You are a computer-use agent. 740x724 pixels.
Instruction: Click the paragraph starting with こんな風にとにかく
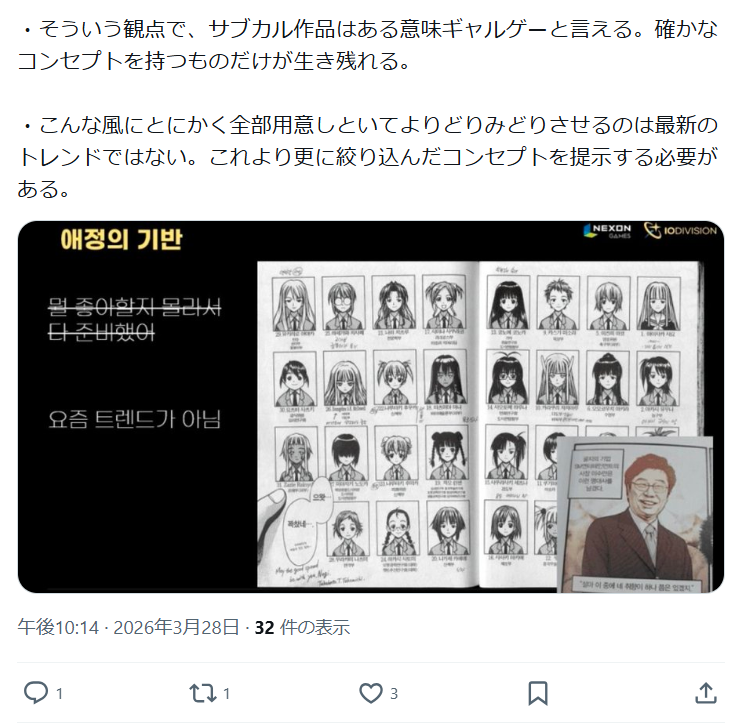point(370,157)
